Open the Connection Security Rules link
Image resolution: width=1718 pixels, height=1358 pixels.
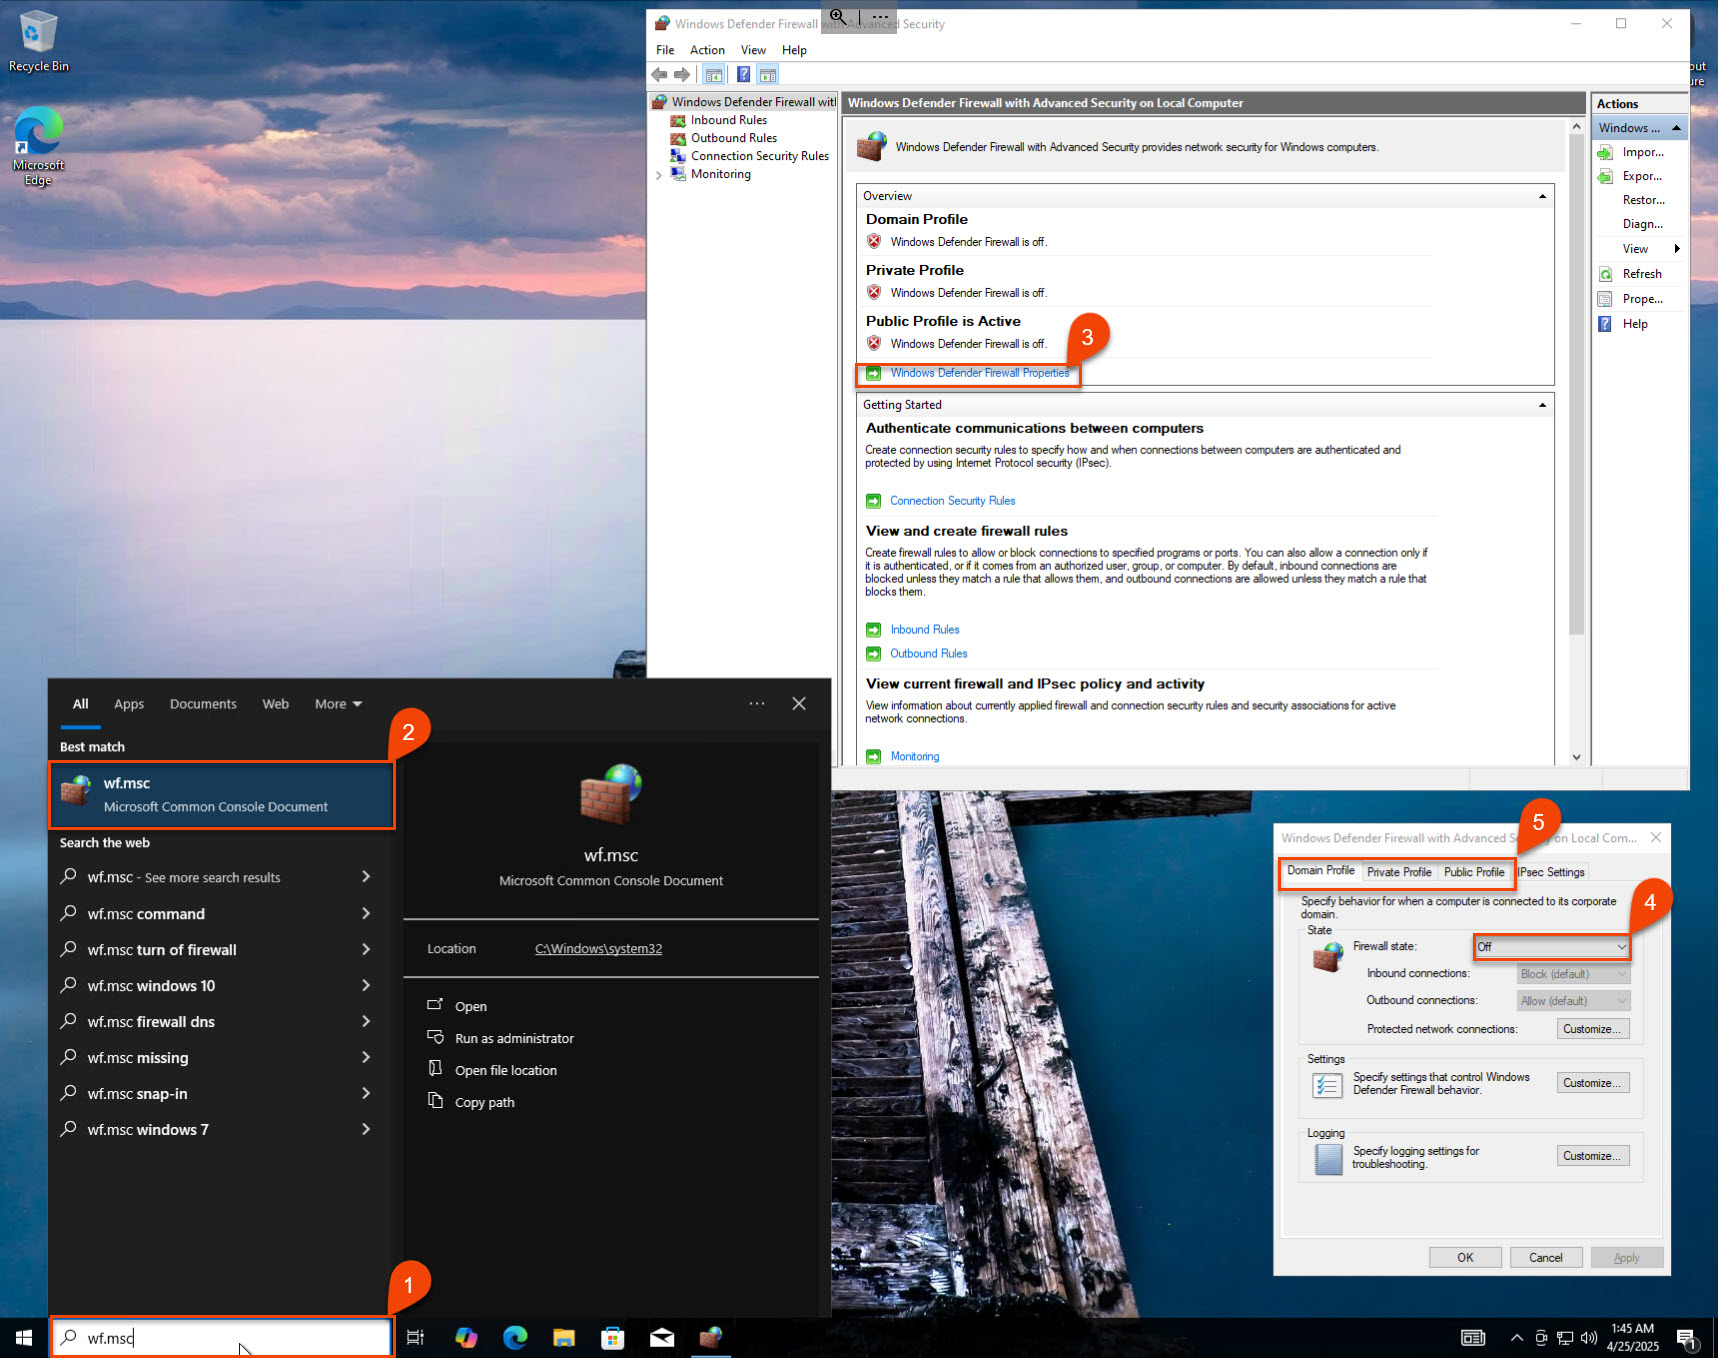tap(952, 501)
